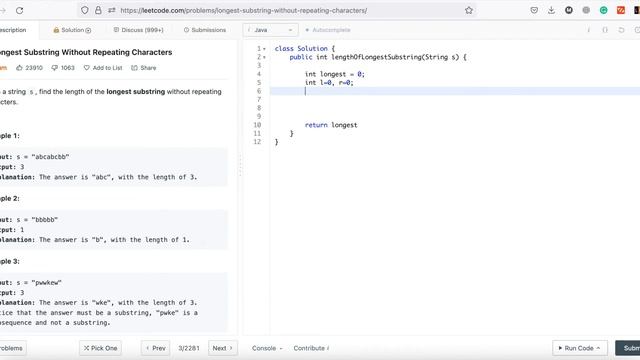The height and width of the screenshot is (360, 640).
Task: Click the curly braces format icon
Action: tap(605, 30)
